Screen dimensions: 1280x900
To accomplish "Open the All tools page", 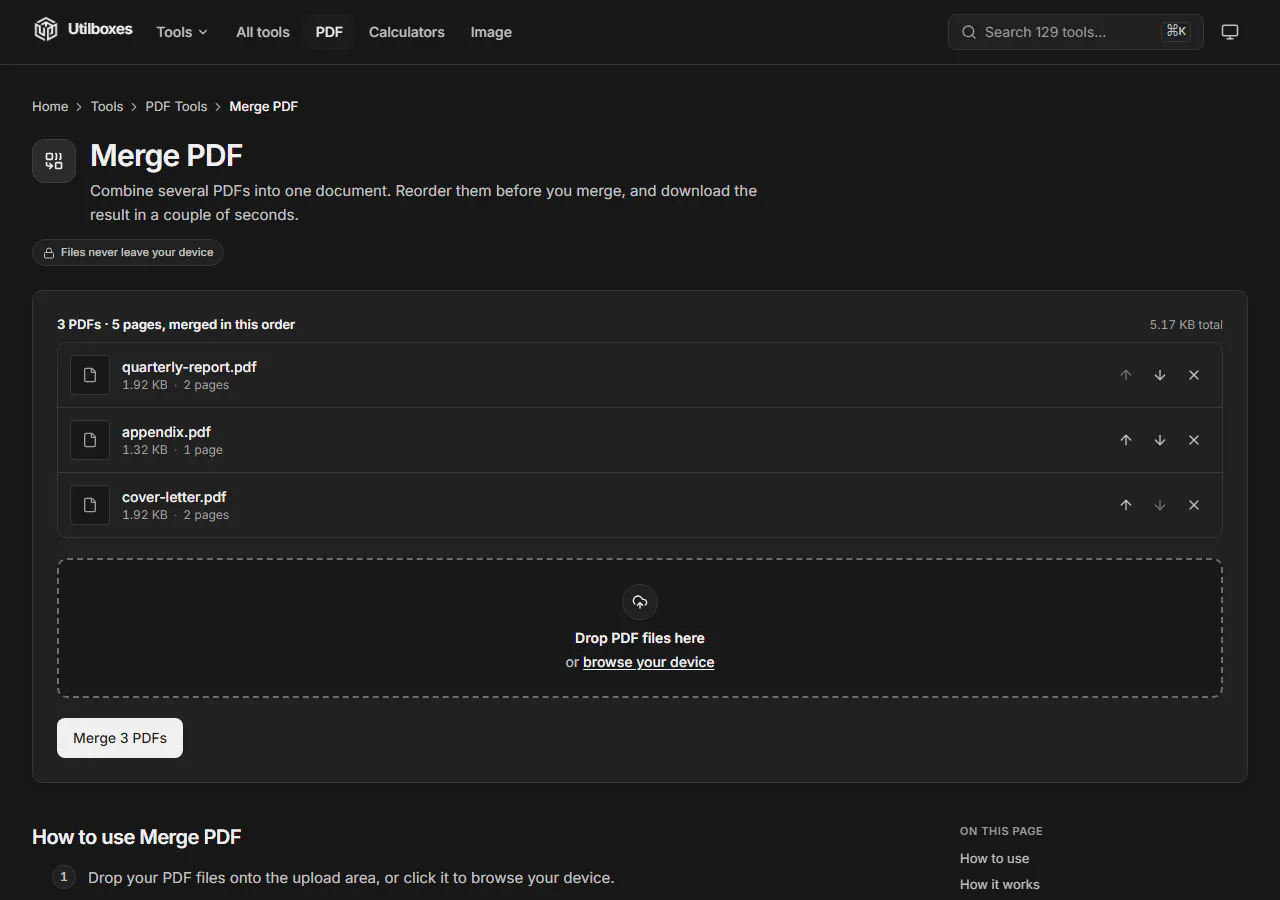I will click(263, 32).
